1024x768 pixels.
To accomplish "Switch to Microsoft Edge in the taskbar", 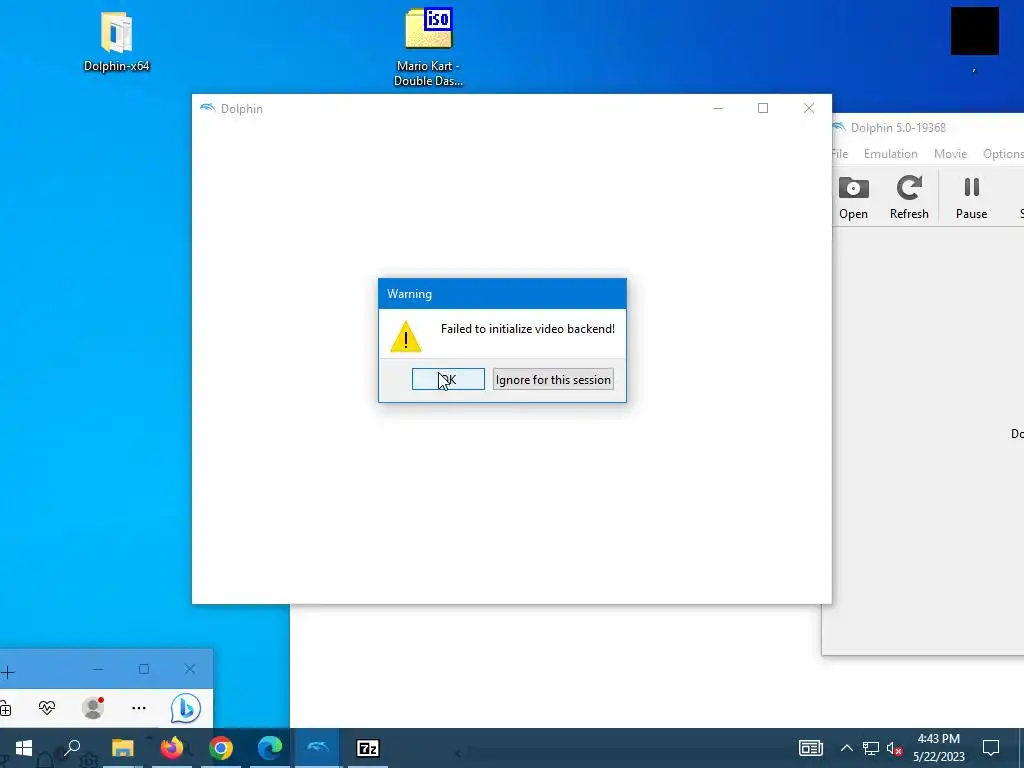I will point(270,748).
